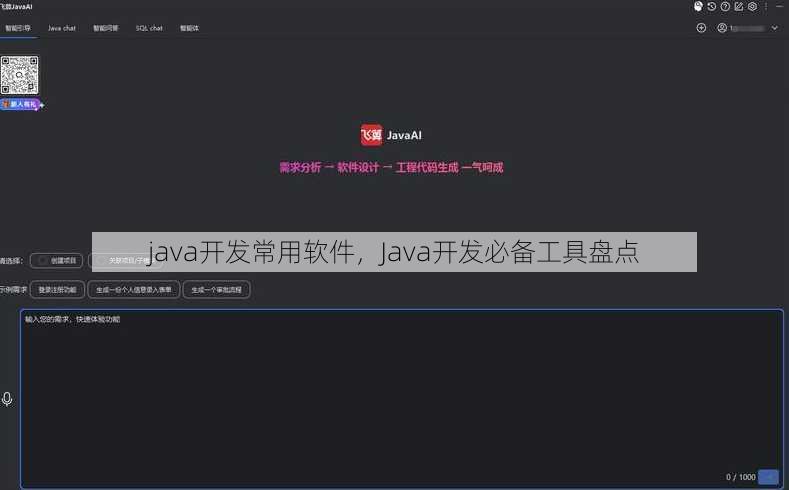Open the hexagon settings icon
Screen dimensions: 789x490
coord(752,7)
